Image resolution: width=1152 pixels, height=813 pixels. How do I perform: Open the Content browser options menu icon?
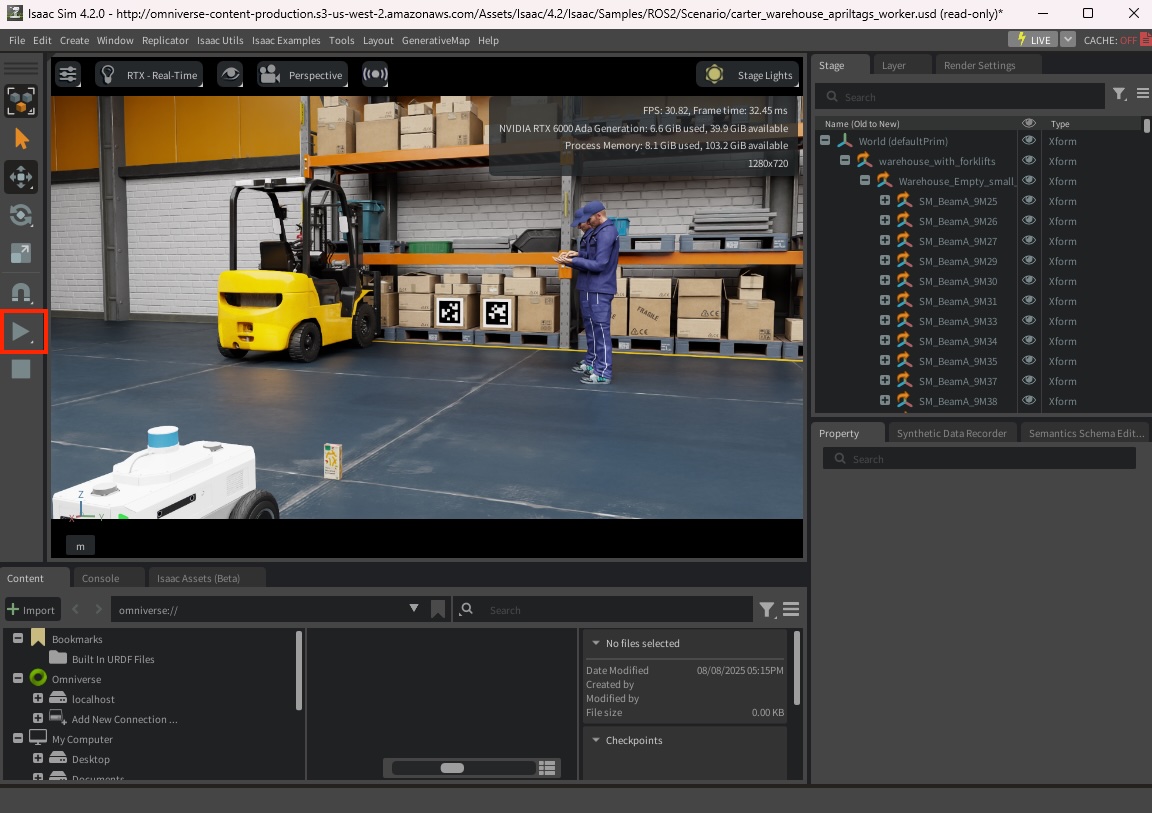[791, 609]
